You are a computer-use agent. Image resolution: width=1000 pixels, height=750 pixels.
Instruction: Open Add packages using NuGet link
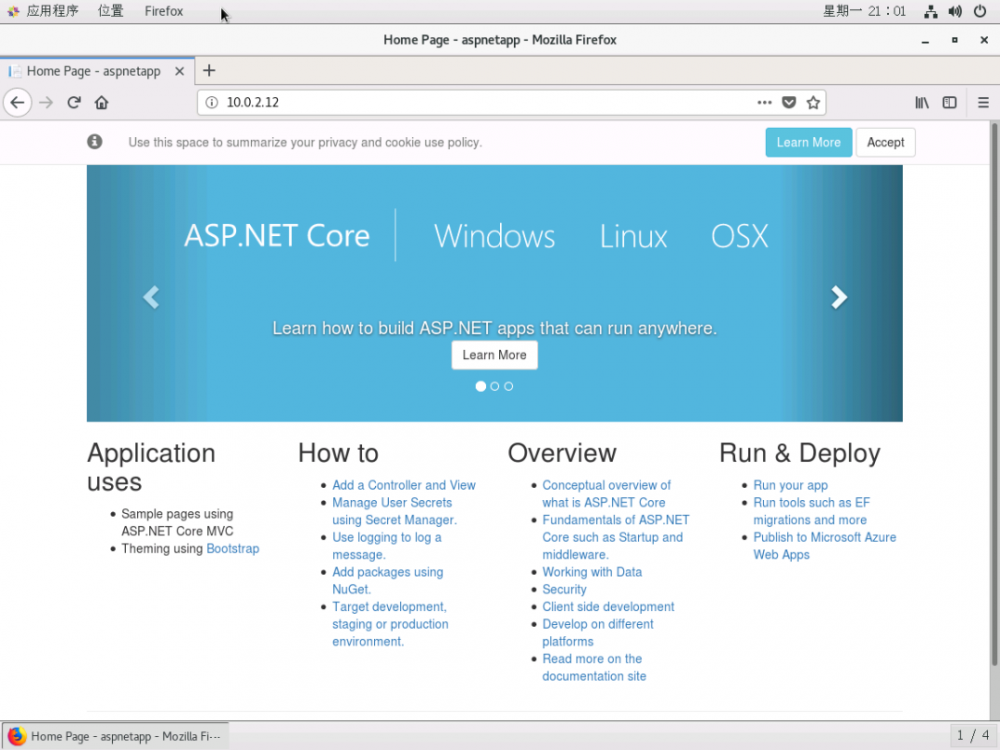tap(388, 581)
